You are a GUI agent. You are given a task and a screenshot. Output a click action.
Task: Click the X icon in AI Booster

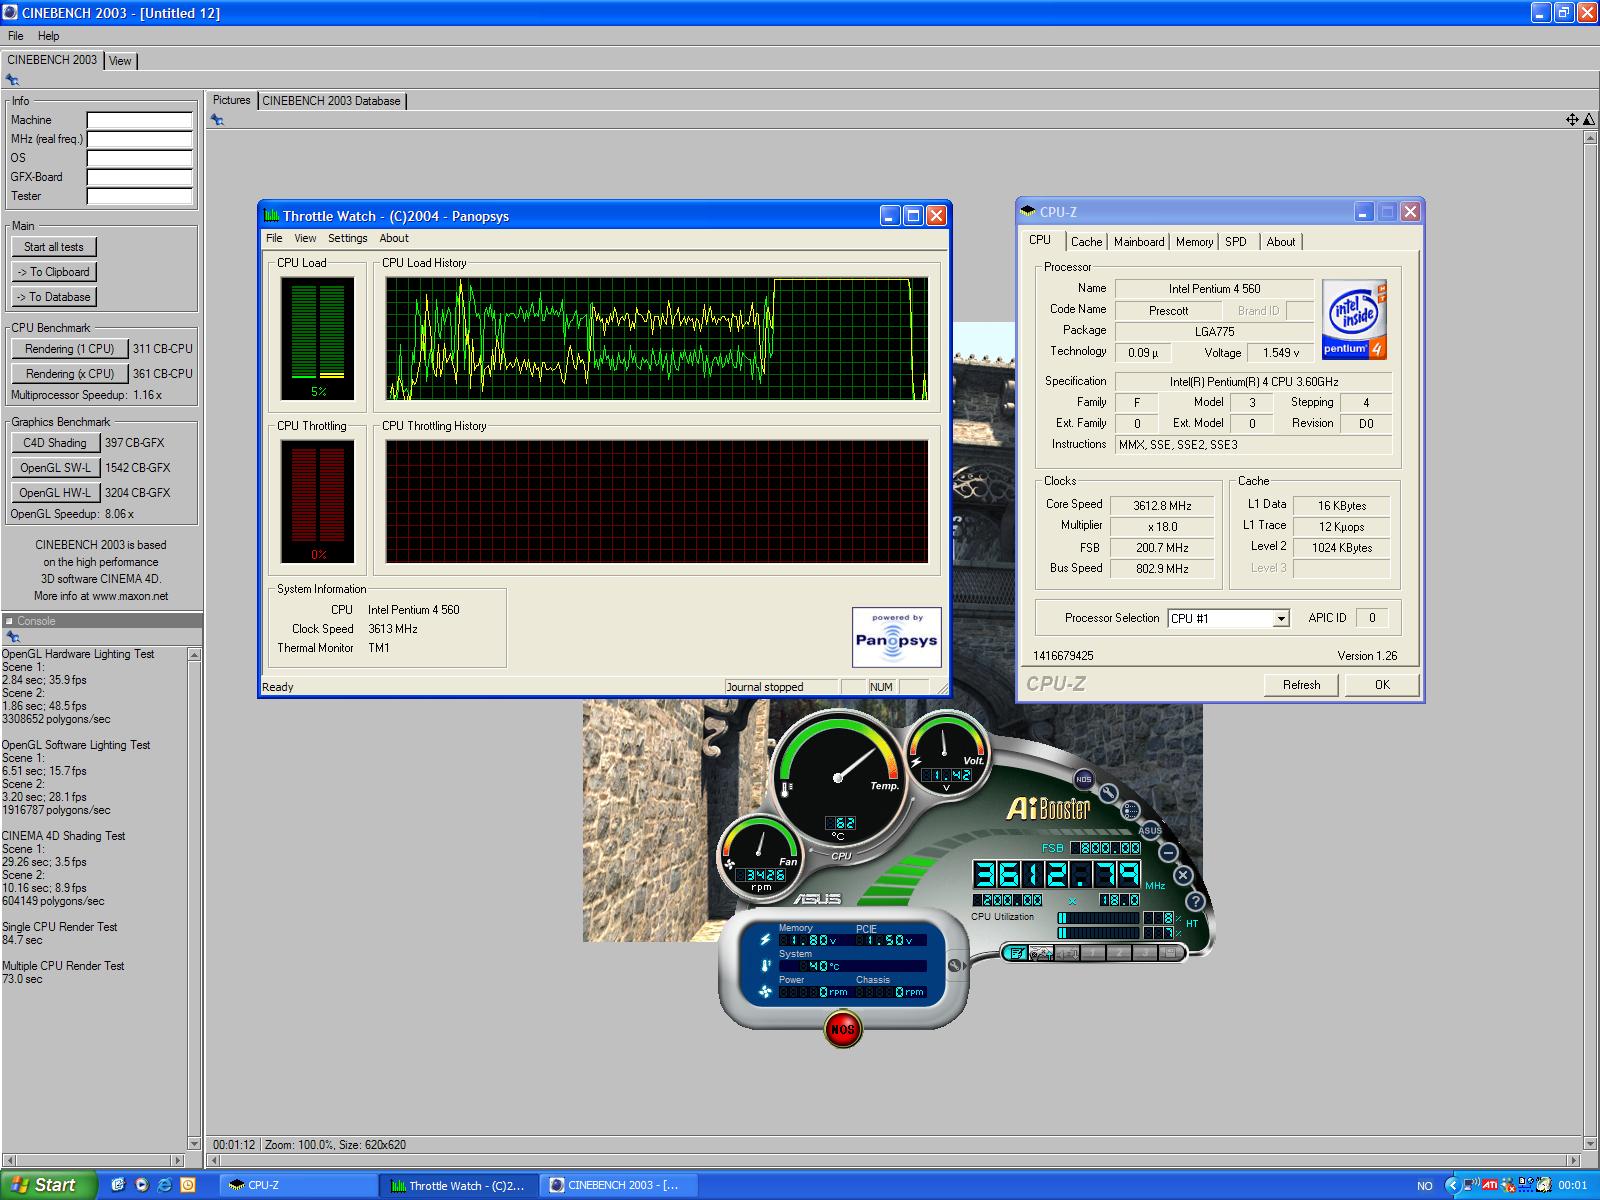pyautogui.click(x=1182, y=875)
